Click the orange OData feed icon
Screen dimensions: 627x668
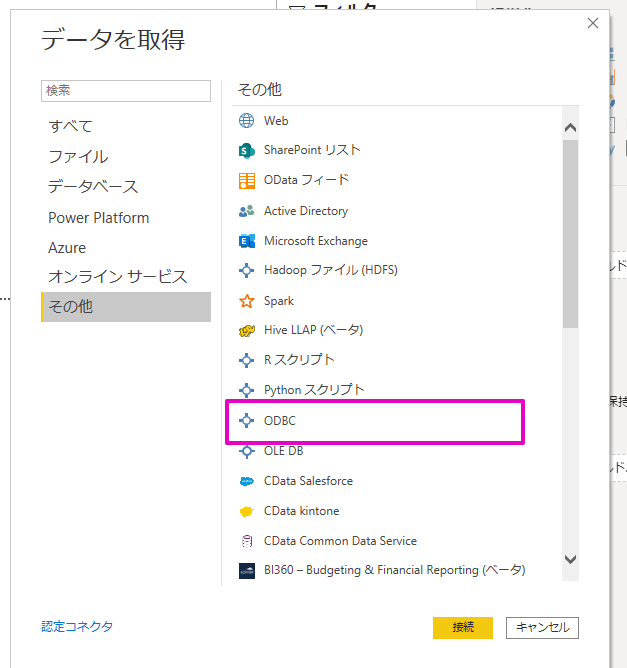pyautogui.click(x=247, y=181)
